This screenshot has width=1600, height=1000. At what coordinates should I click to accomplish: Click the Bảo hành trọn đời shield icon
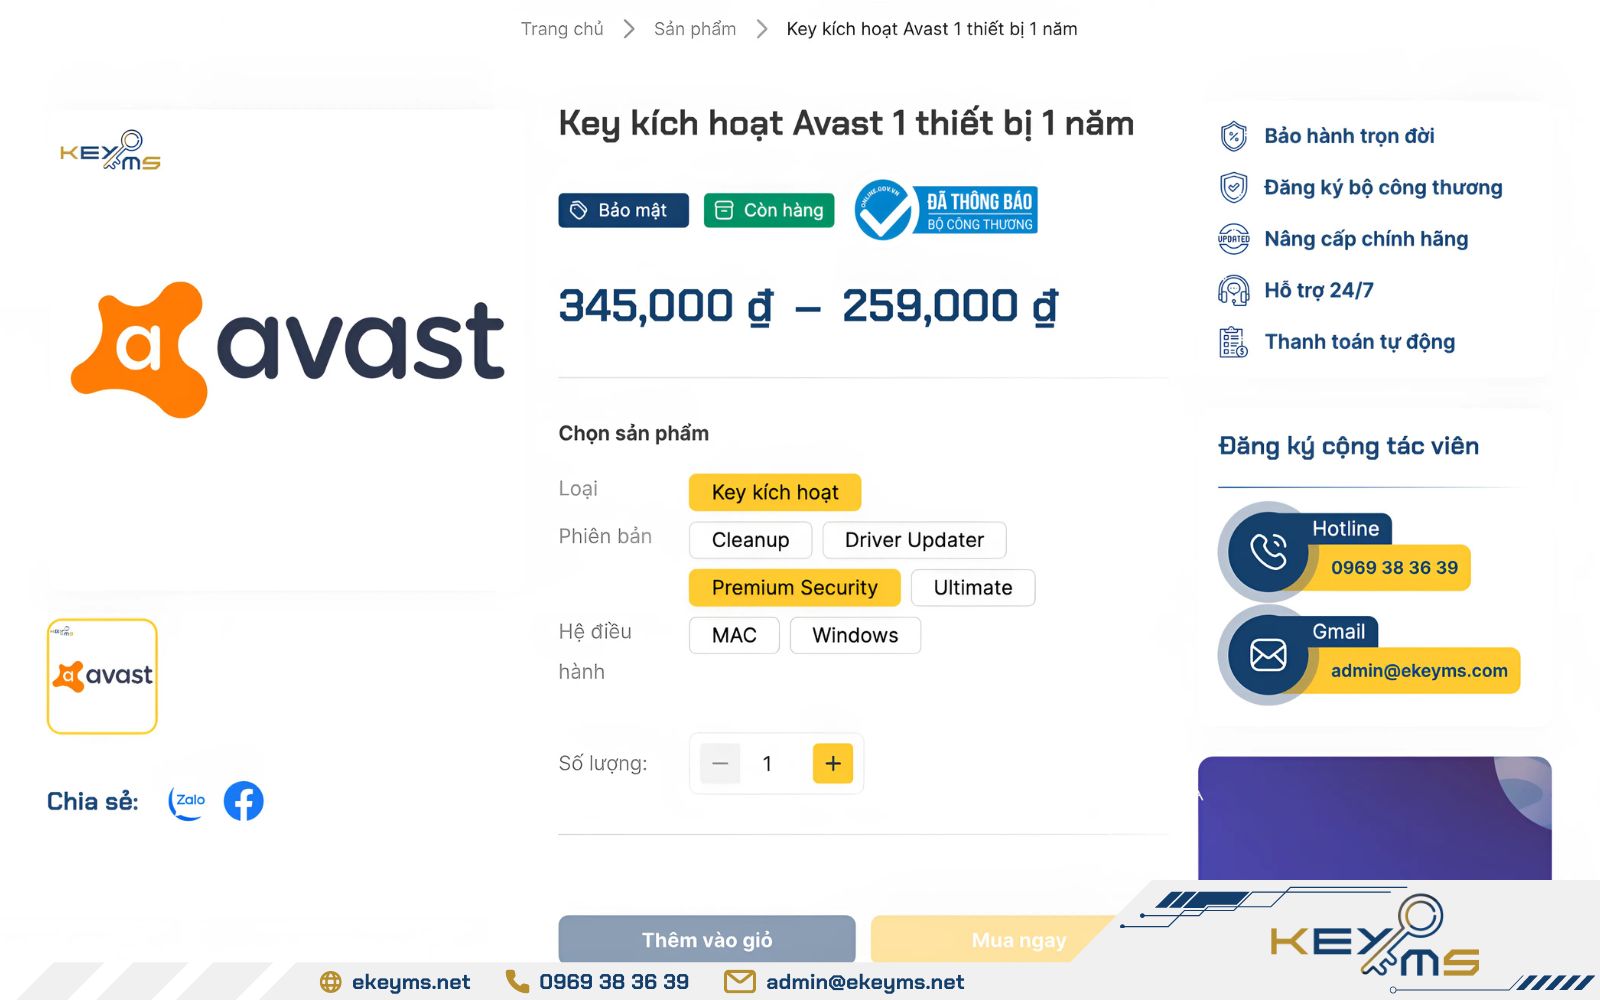tap(1234, 136)
